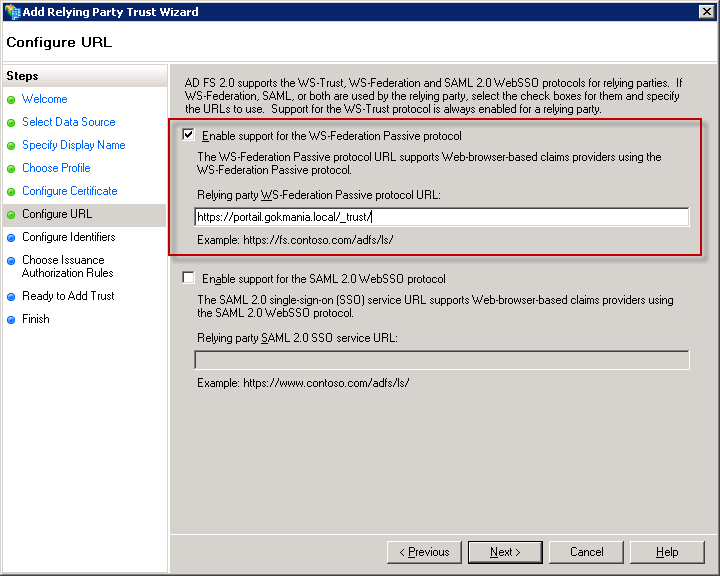Click 'Relying party WS-Federation Passive protocol URL:' label
The height and width of the screenshot is (576, 720).
319,195
